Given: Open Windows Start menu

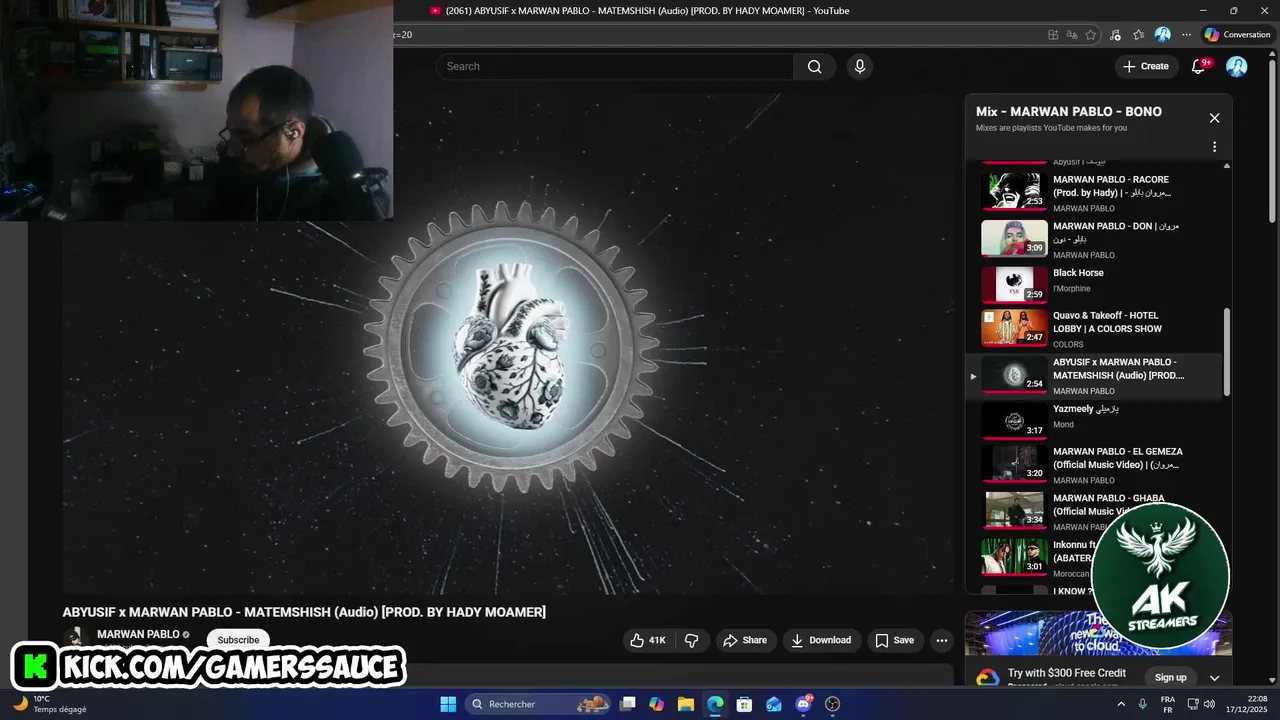Looking at the screenshot, I should [x=448, y=704].
